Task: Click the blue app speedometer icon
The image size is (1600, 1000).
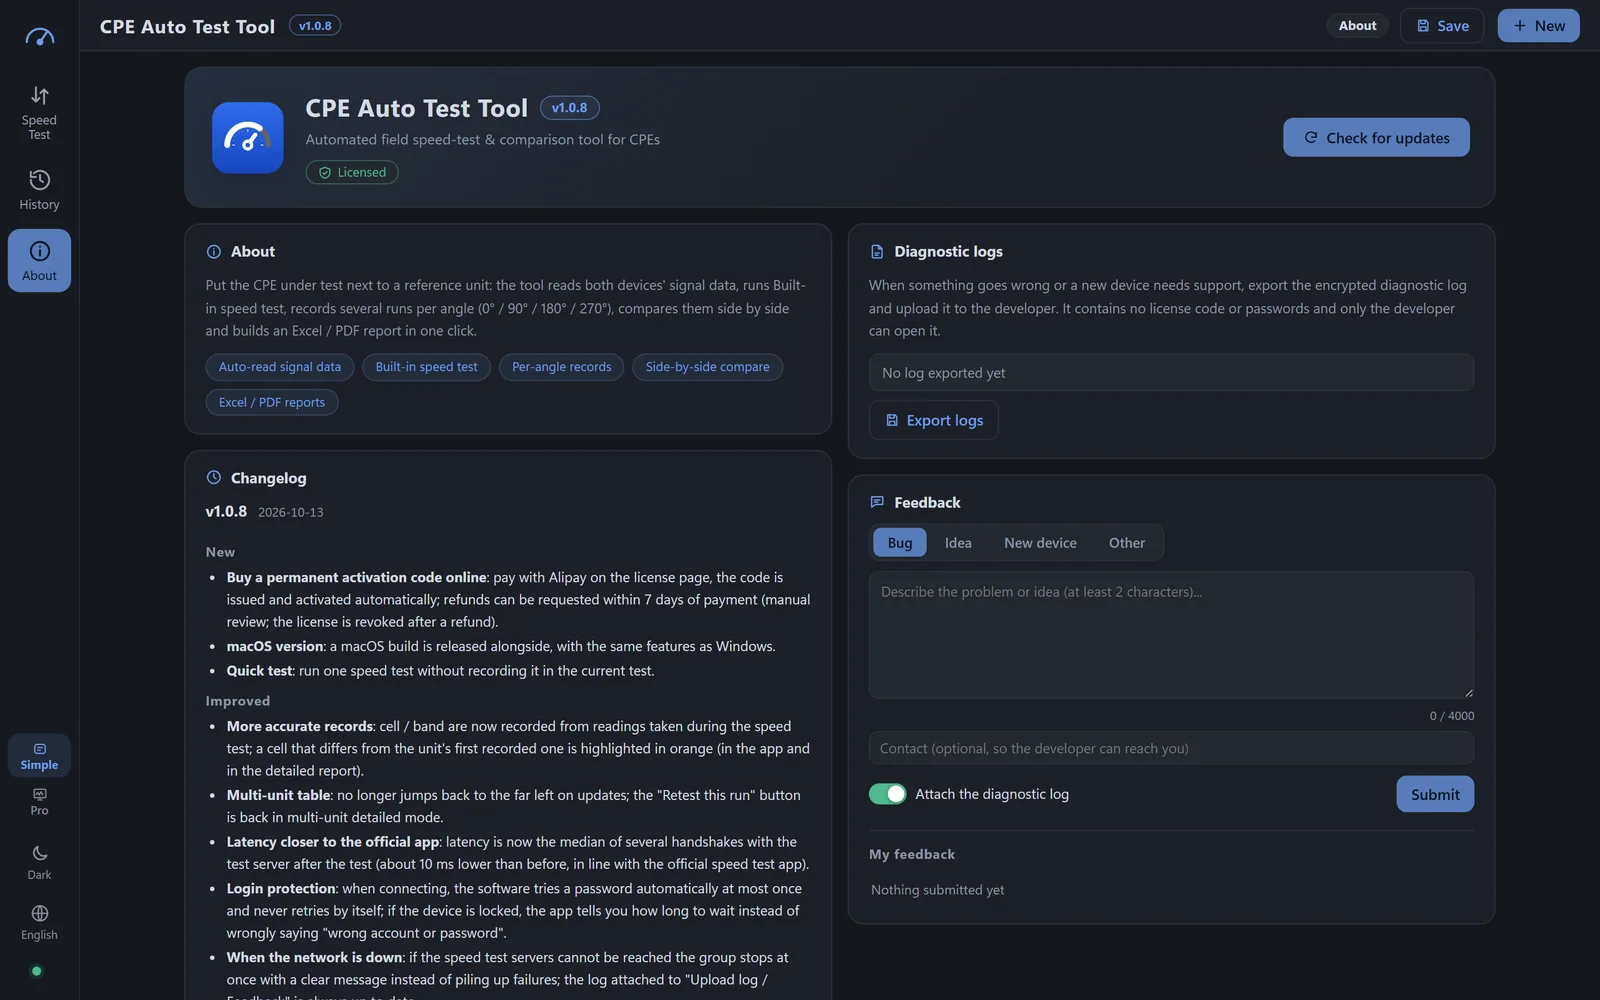Action: point(247,138)
